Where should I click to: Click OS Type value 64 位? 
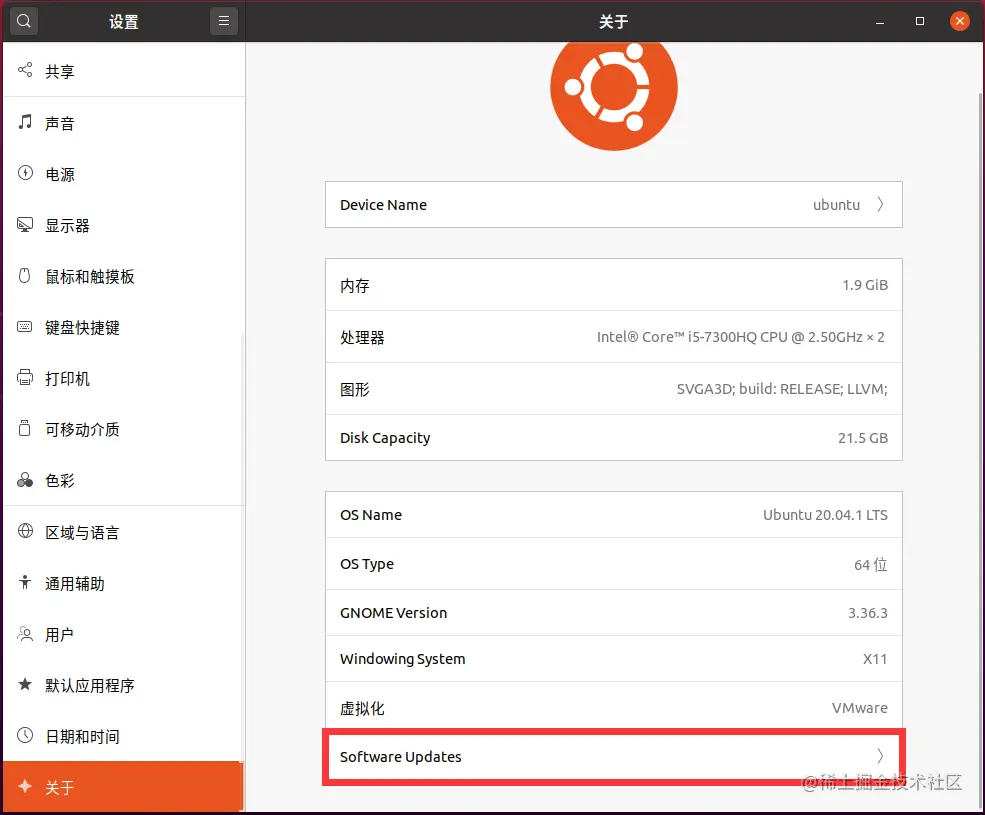coord(871,564)
